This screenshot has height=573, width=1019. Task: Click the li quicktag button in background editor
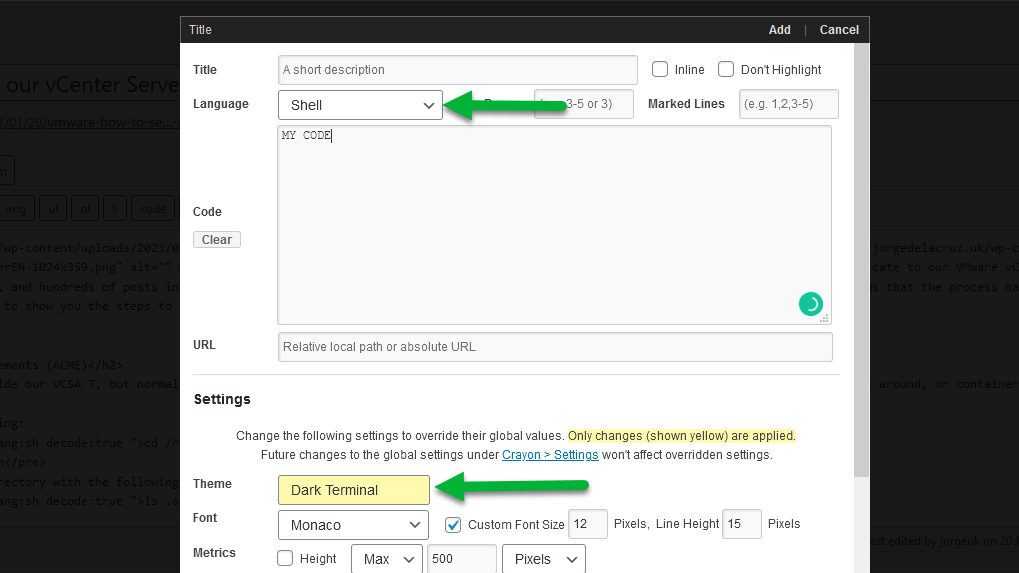coord(115,209)
